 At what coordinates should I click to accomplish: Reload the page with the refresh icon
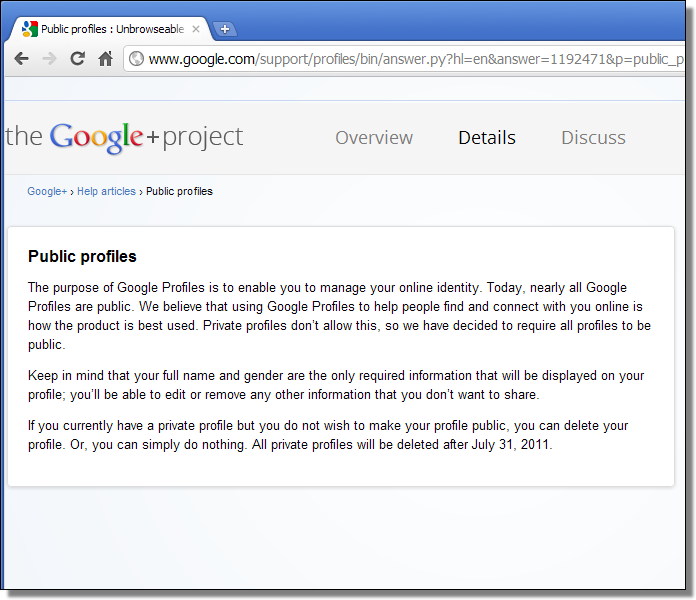[x=78, y=58]
